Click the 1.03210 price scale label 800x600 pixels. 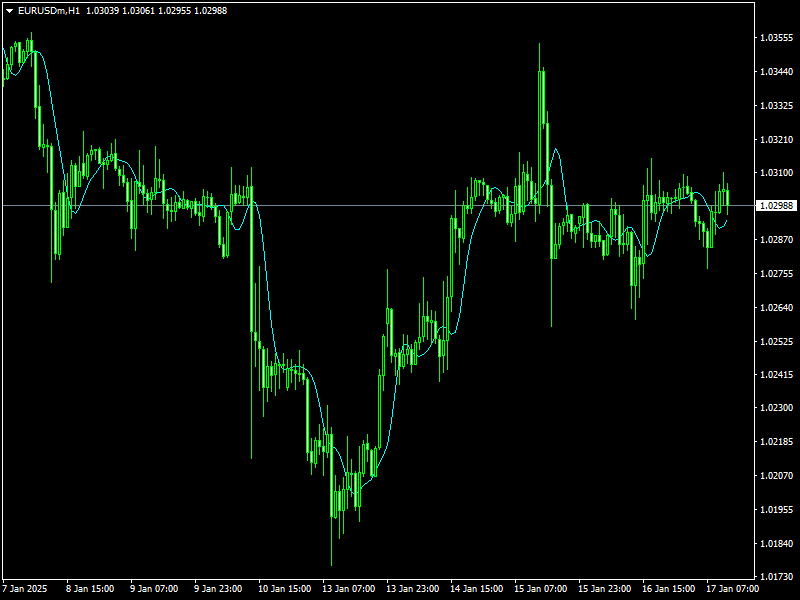pos(777,139)
